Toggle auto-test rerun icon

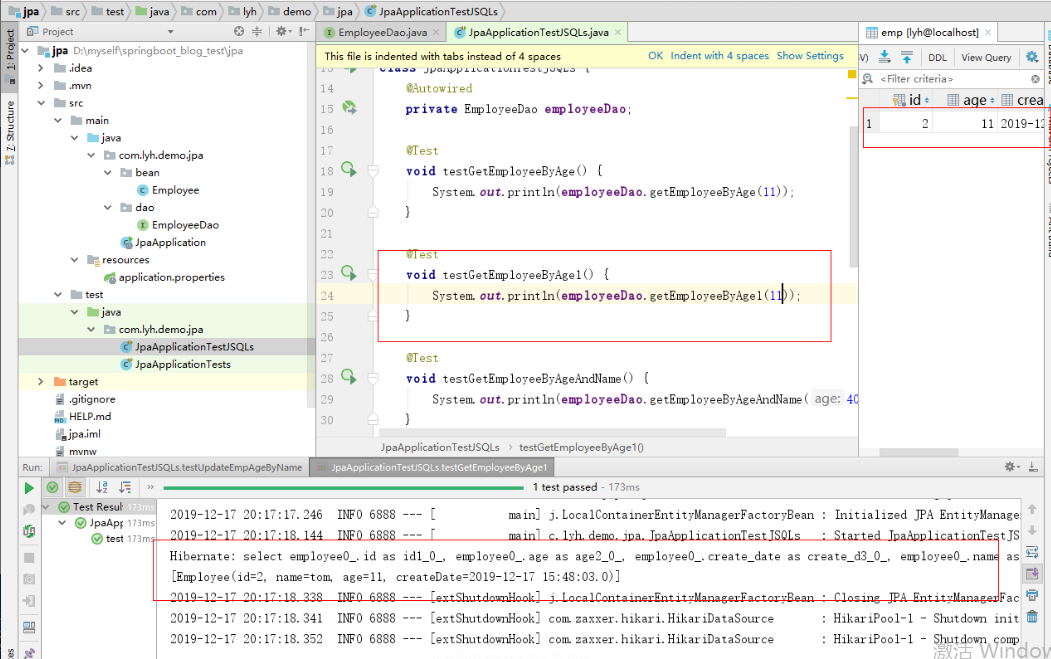coord(29,532)
